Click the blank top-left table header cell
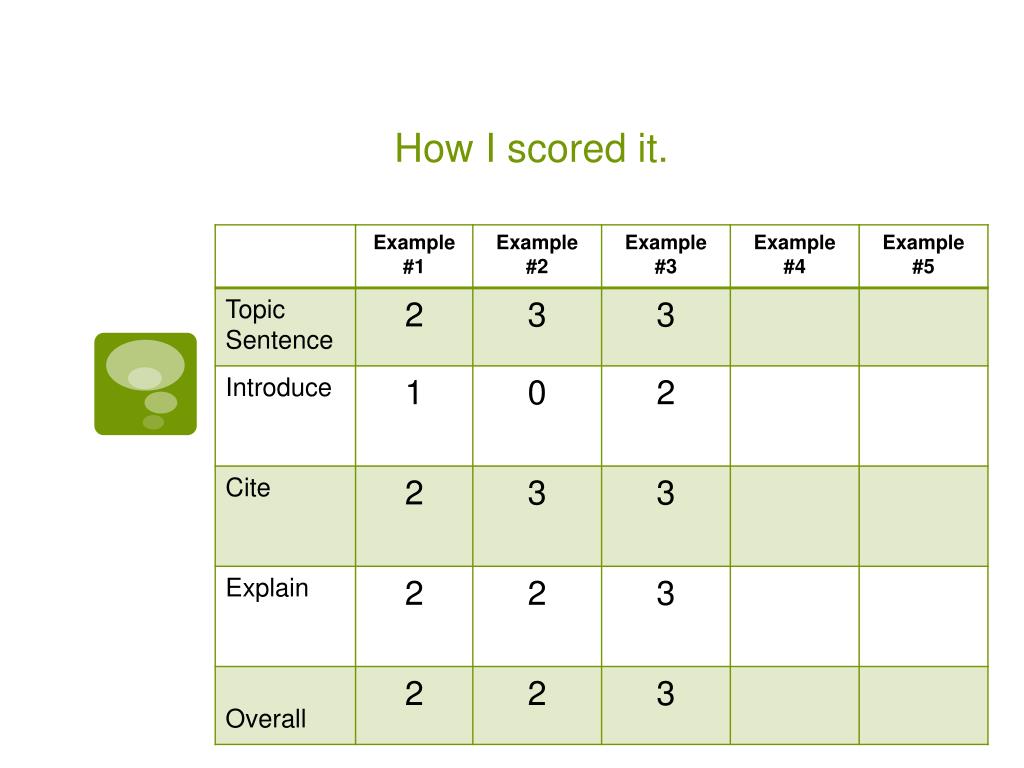Viewport: 1024px width, 768px height. [x=285, y=256]
